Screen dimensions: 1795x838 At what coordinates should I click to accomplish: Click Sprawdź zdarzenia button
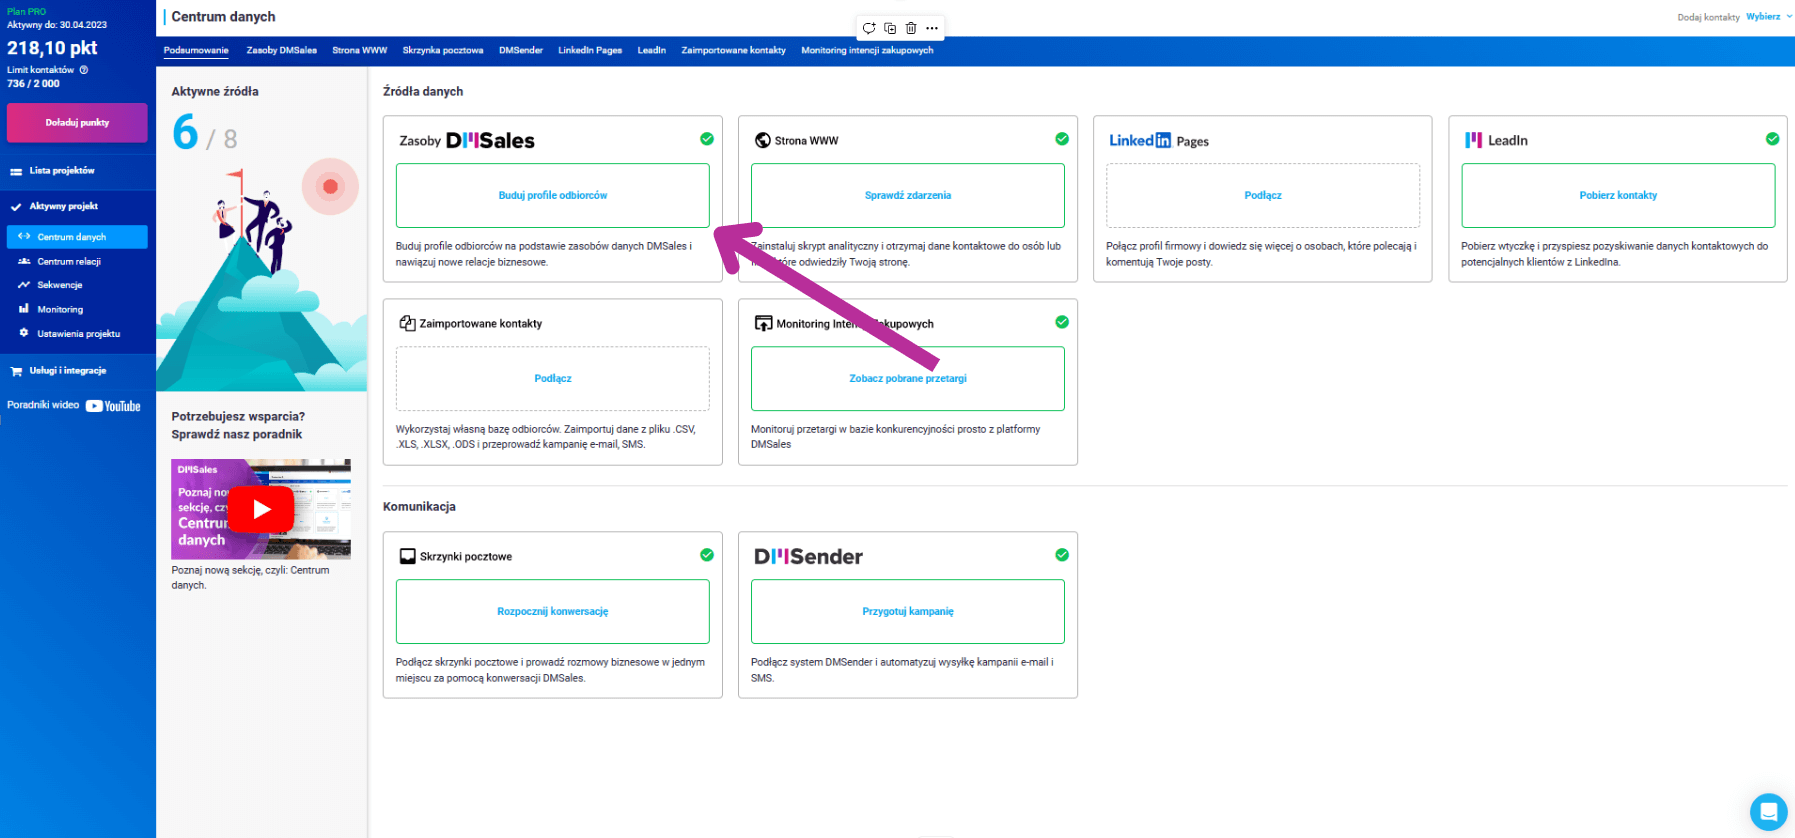tap(908, 195)
